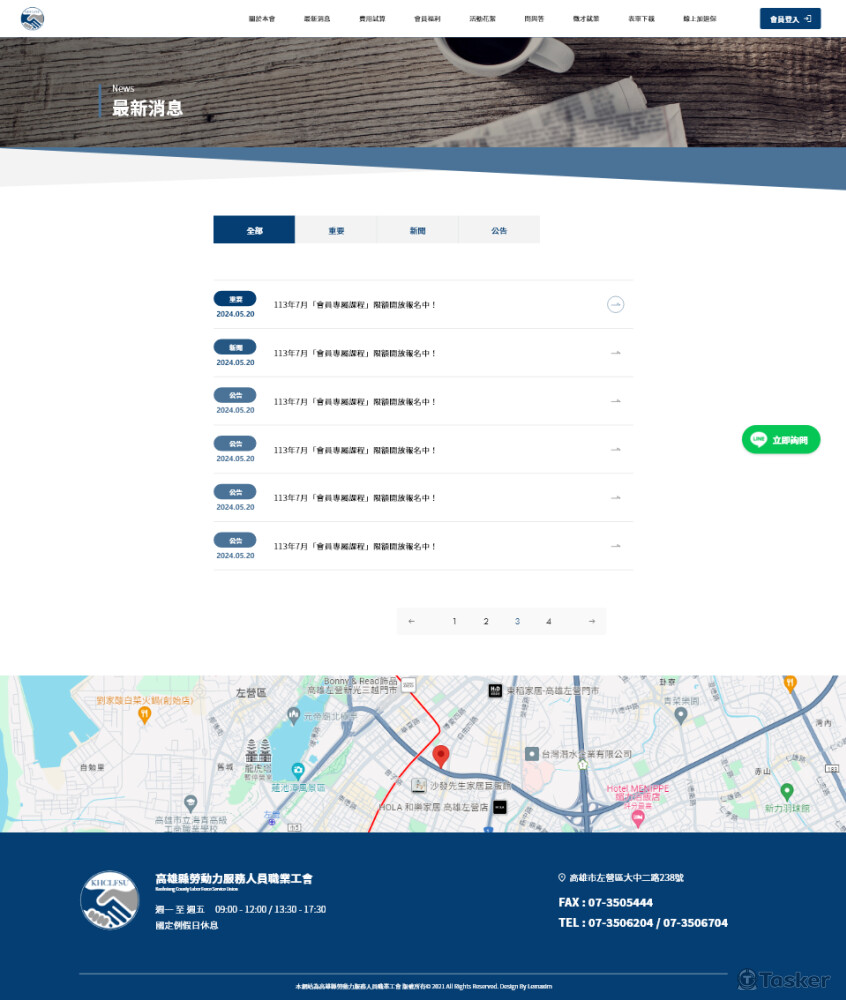
Task: Click the circled arrow on the 重要 news row
Action: tap(616, 304)
